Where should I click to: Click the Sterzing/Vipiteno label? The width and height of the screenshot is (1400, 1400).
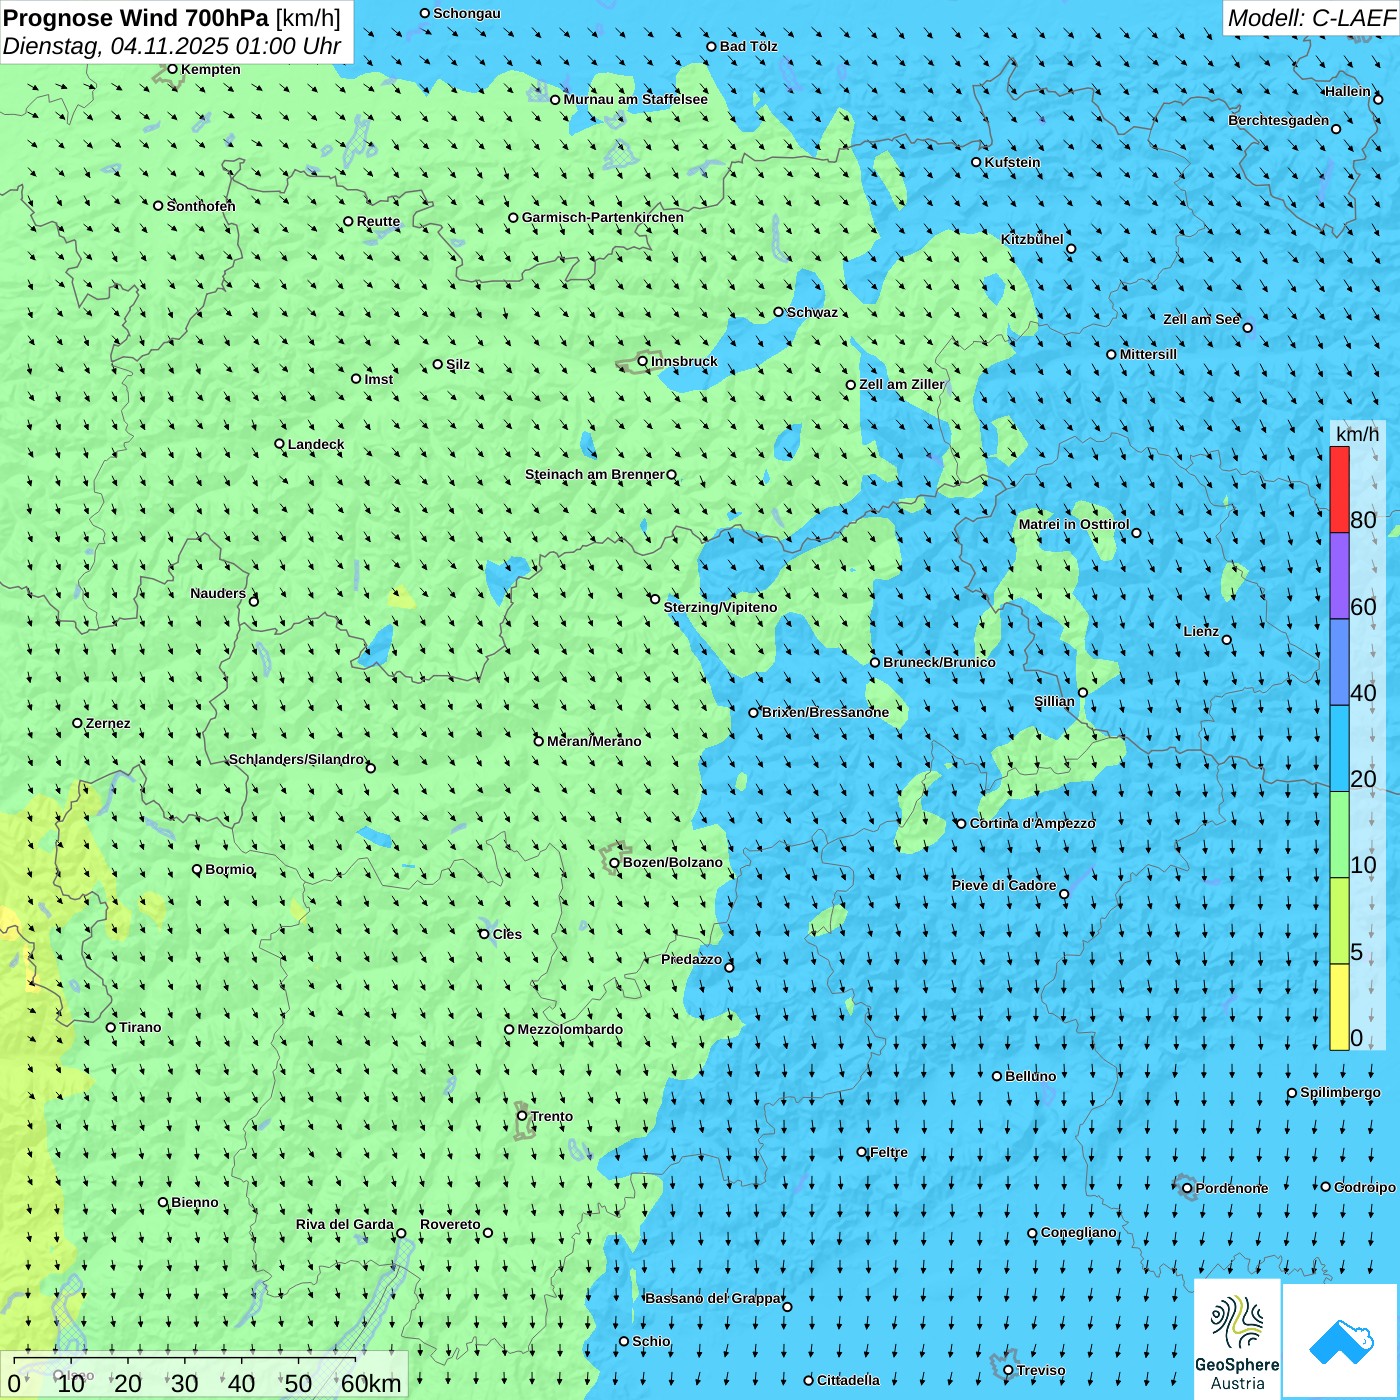coord(720,607)
